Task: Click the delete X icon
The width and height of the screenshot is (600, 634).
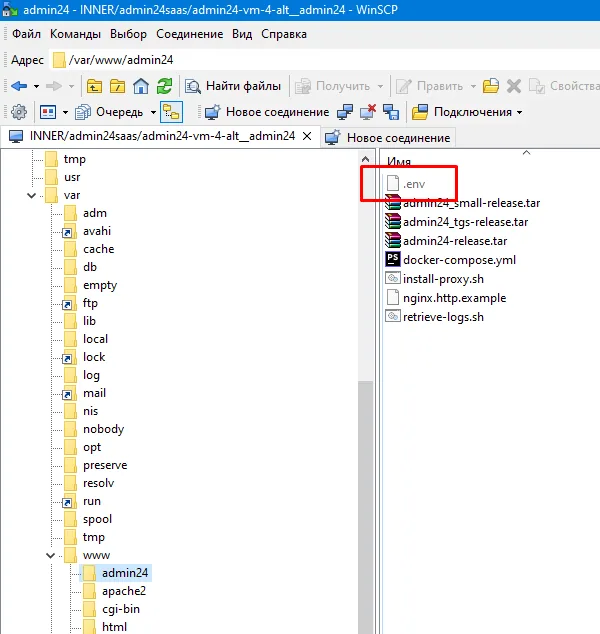Action: [x=514, y=86]
